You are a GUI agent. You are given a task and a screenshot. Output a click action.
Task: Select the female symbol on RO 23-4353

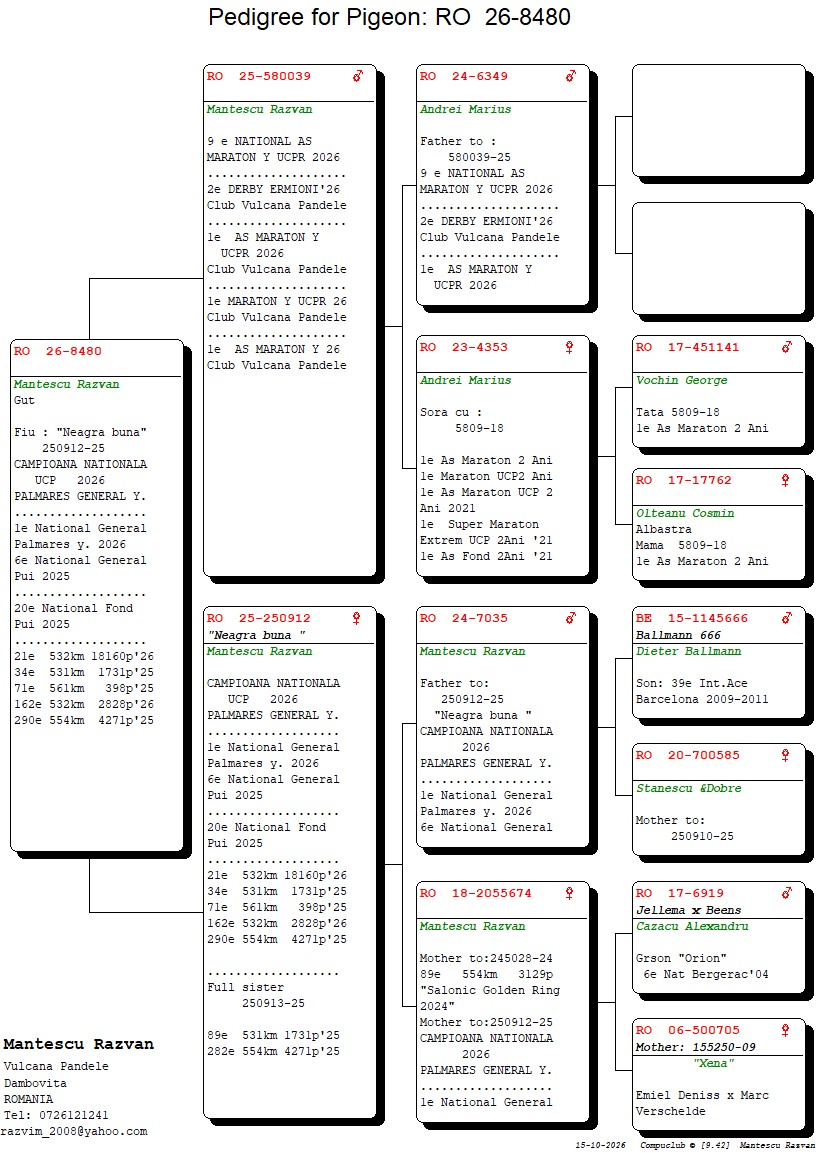569,347
